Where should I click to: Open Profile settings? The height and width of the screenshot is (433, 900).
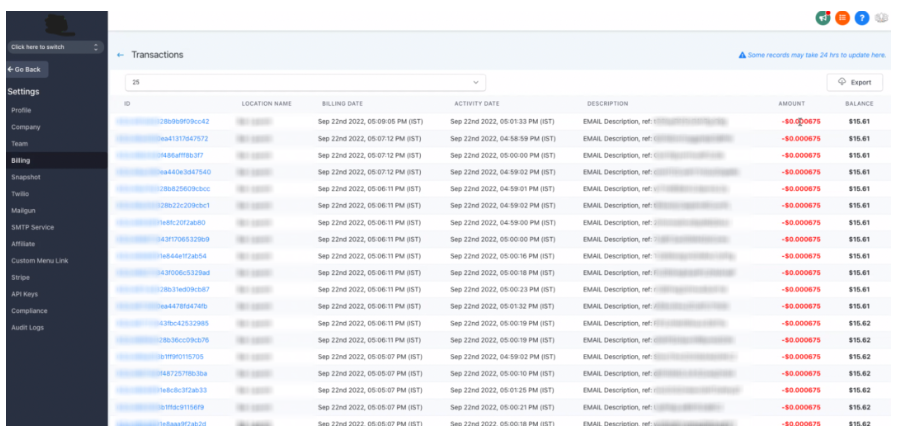point(21,110)
